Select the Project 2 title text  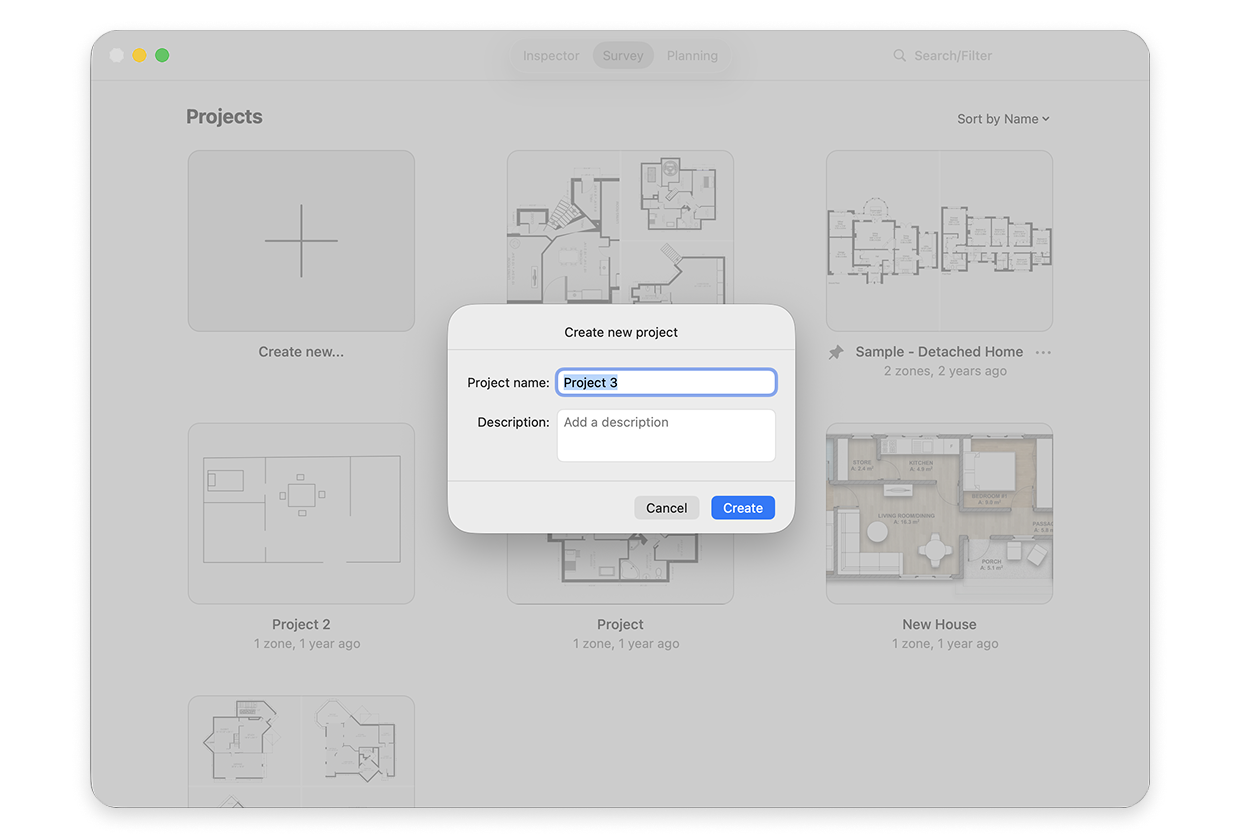click(301, 624)
